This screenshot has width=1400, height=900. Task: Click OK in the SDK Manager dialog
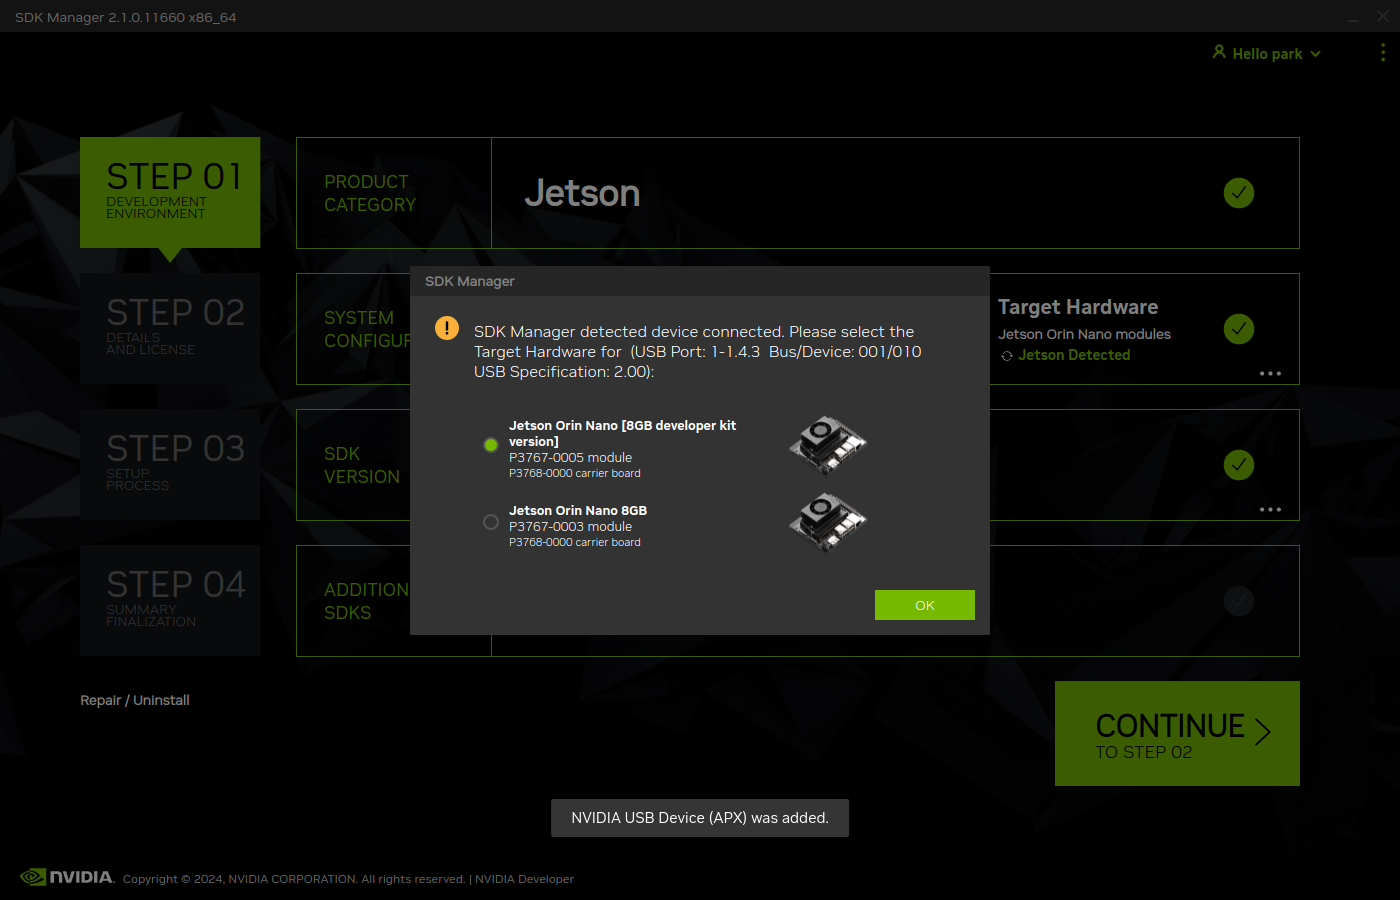[x=925, y=605]
